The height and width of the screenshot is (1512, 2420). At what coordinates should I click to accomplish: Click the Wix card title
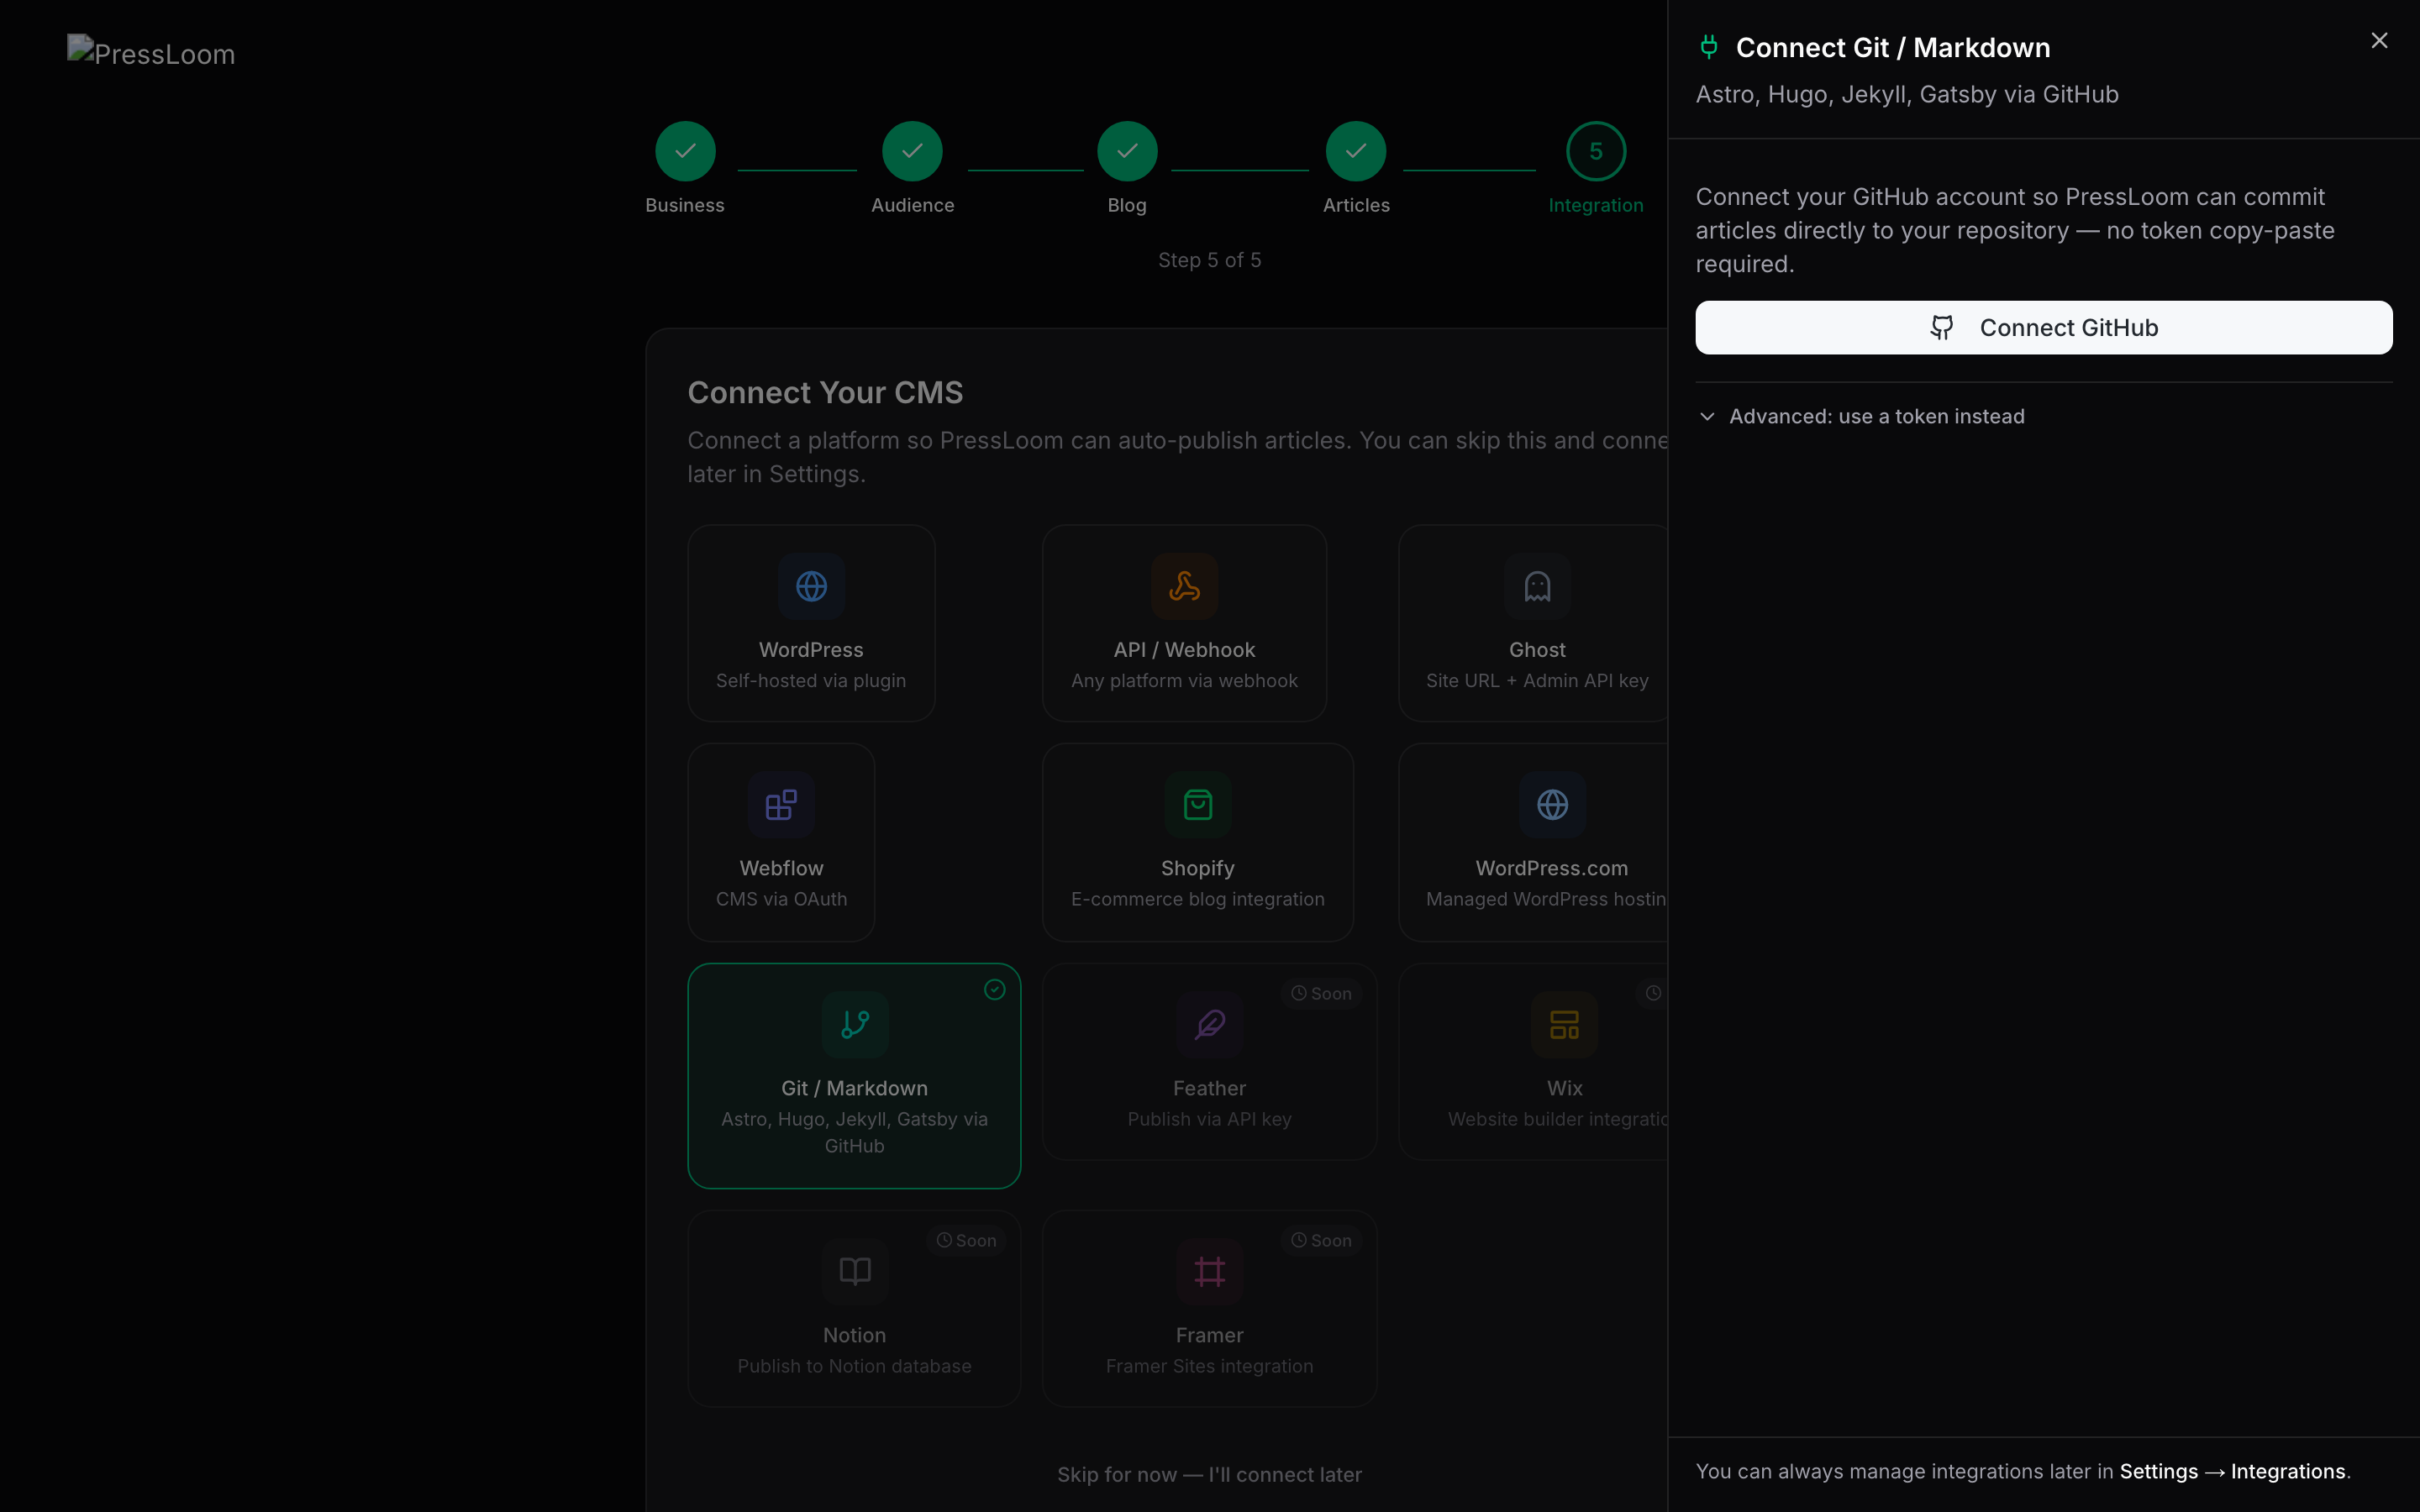pyautogui.click(x=1564, y=1088)
